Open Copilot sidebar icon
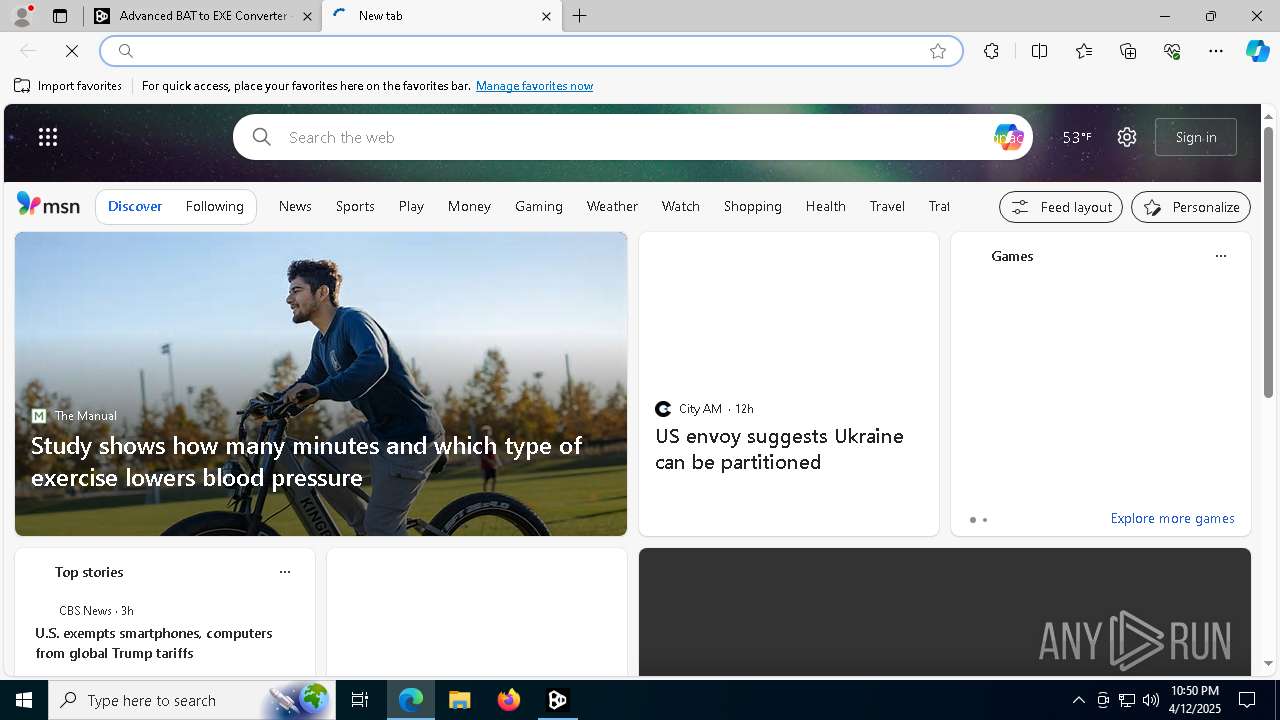1280x720 pixels. [1257, 51]
